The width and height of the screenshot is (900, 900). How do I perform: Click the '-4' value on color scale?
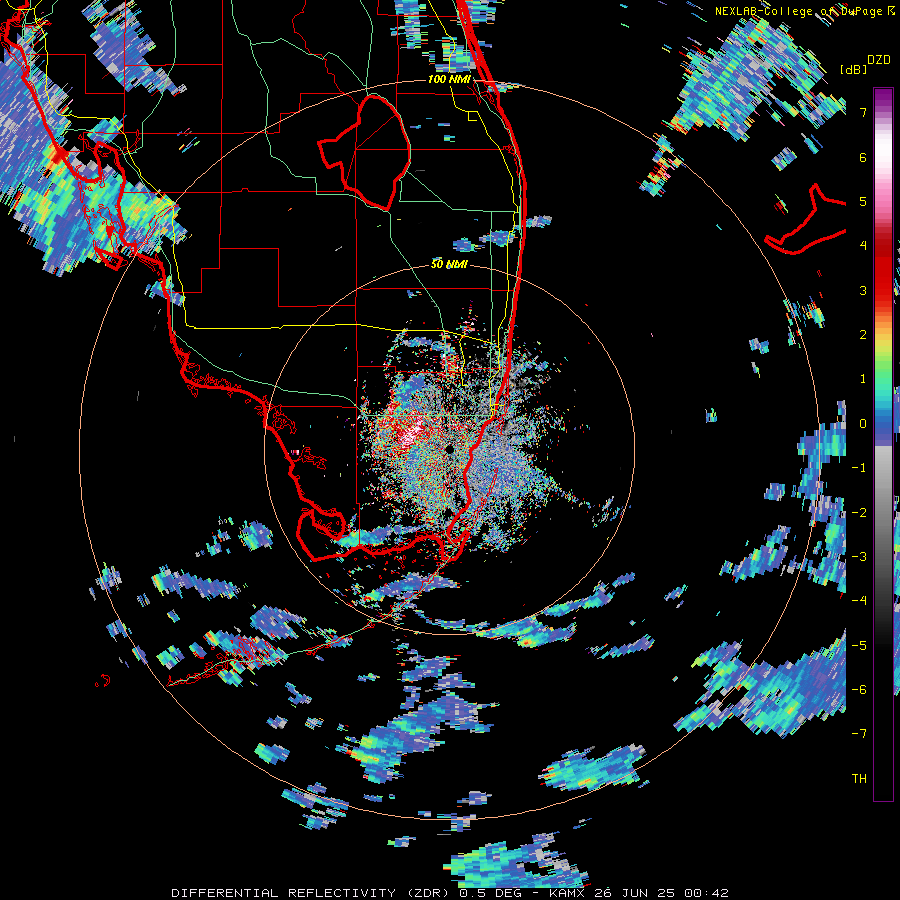coord(859,600)
